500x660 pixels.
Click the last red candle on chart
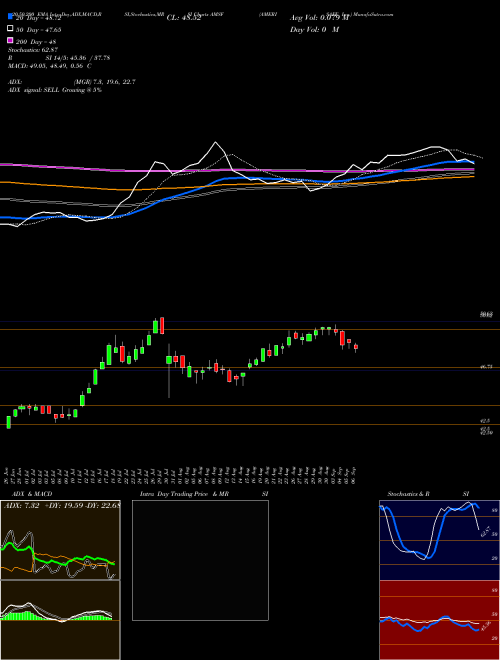point(356,348)
